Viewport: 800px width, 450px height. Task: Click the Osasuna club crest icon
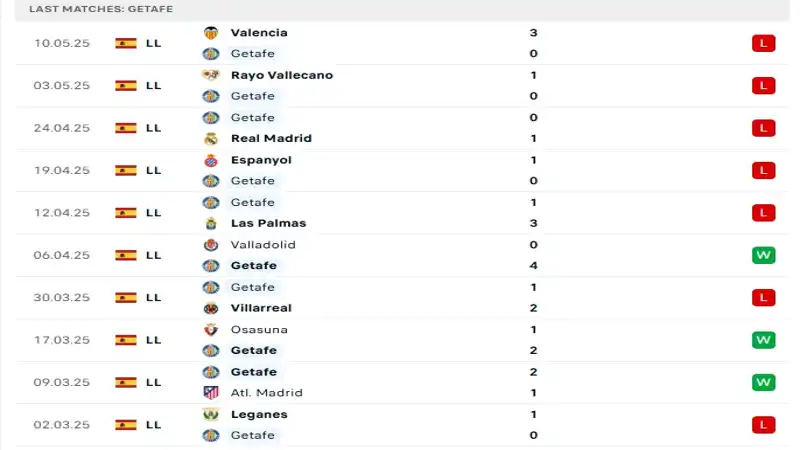click(211, 330)
